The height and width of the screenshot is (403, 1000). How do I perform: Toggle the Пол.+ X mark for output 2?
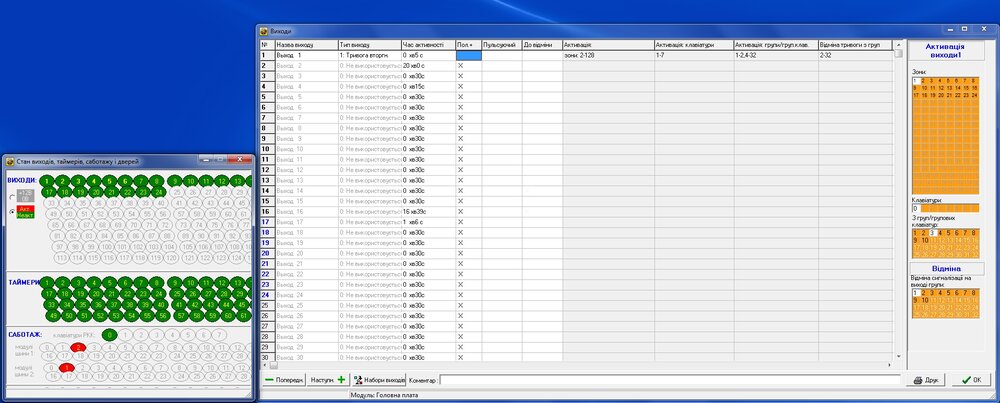(x=460, y=66)
